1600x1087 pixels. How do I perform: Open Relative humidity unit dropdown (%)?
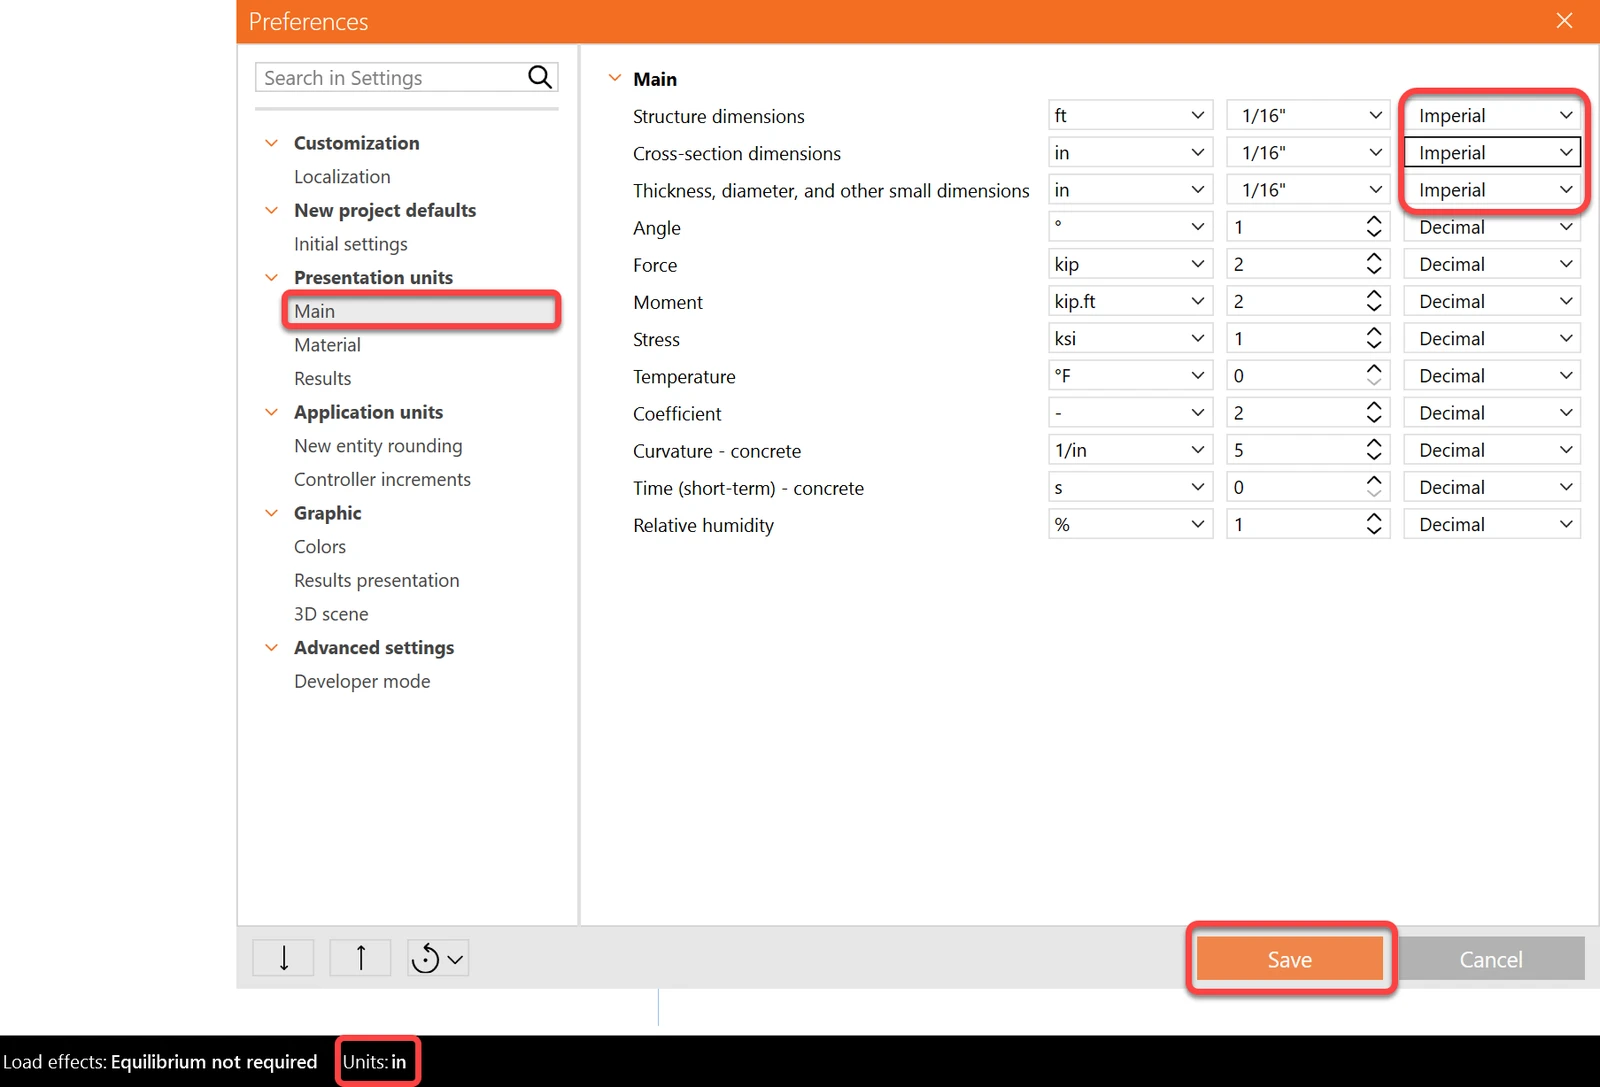tap(1130, 524)
